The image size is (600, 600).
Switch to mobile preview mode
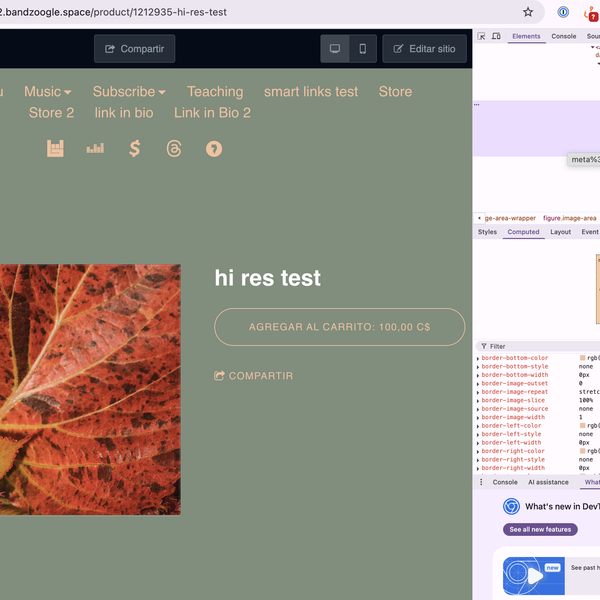[x=362, y=49]
